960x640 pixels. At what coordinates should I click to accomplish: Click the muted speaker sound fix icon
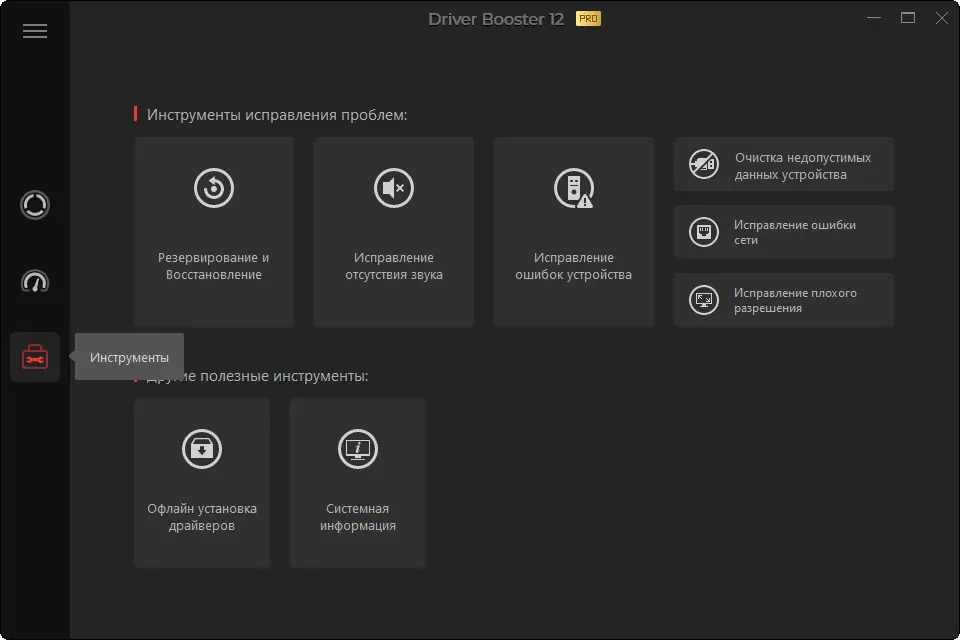[x=394, y=187]
